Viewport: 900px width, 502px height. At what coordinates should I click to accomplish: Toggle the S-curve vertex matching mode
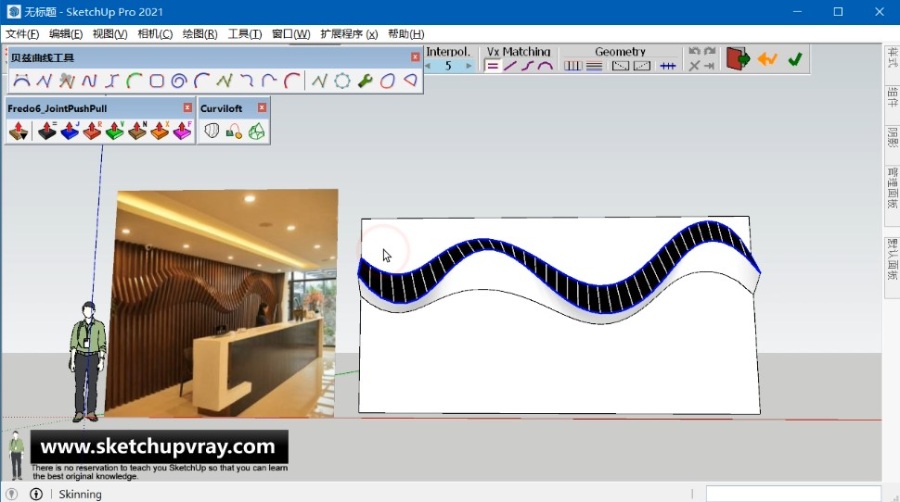[527, 66]
